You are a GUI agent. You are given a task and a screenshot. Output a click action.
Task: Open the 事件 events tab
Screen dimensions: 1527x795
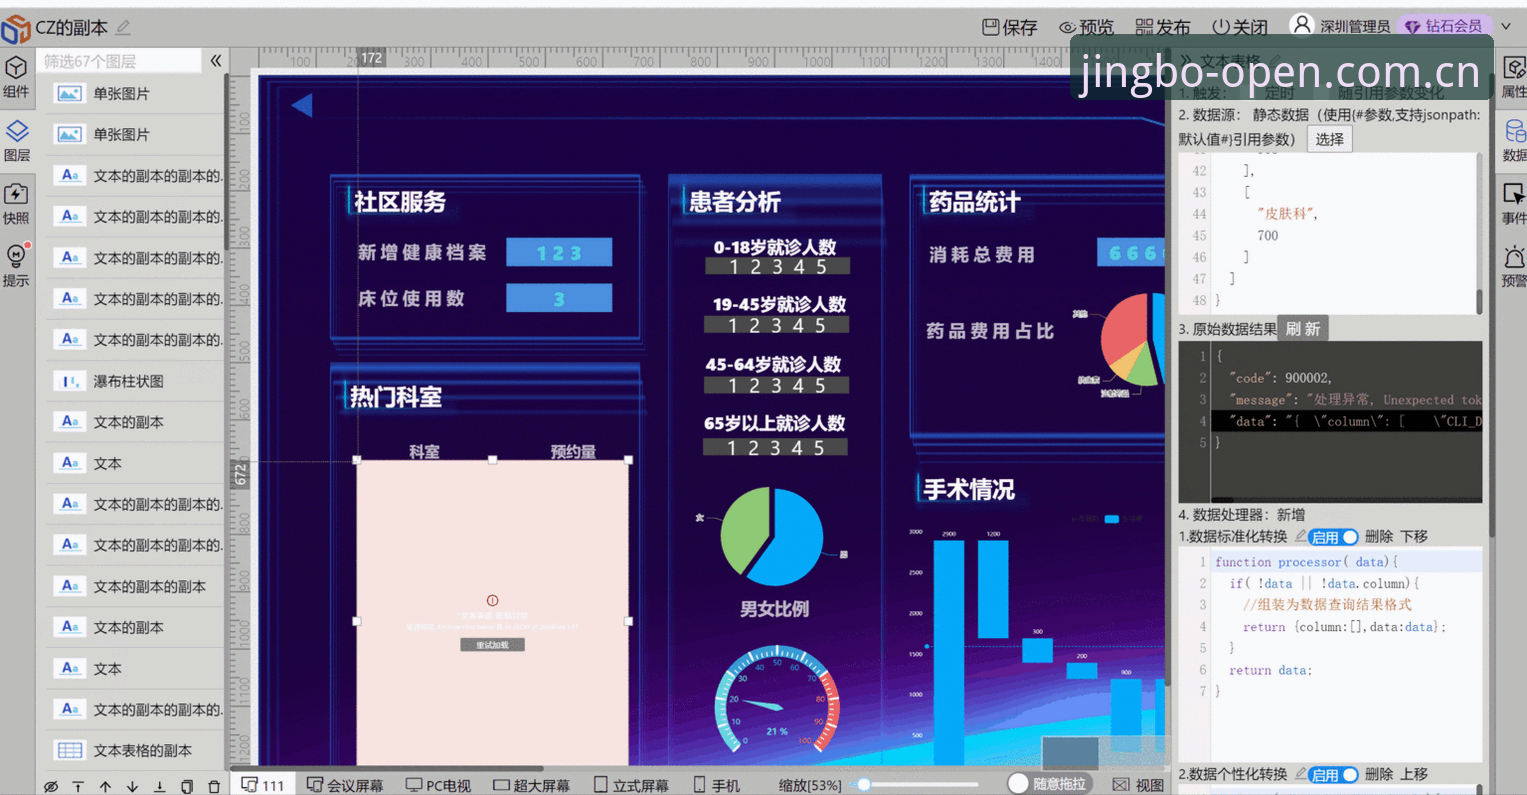click(x=1514, y=203)
